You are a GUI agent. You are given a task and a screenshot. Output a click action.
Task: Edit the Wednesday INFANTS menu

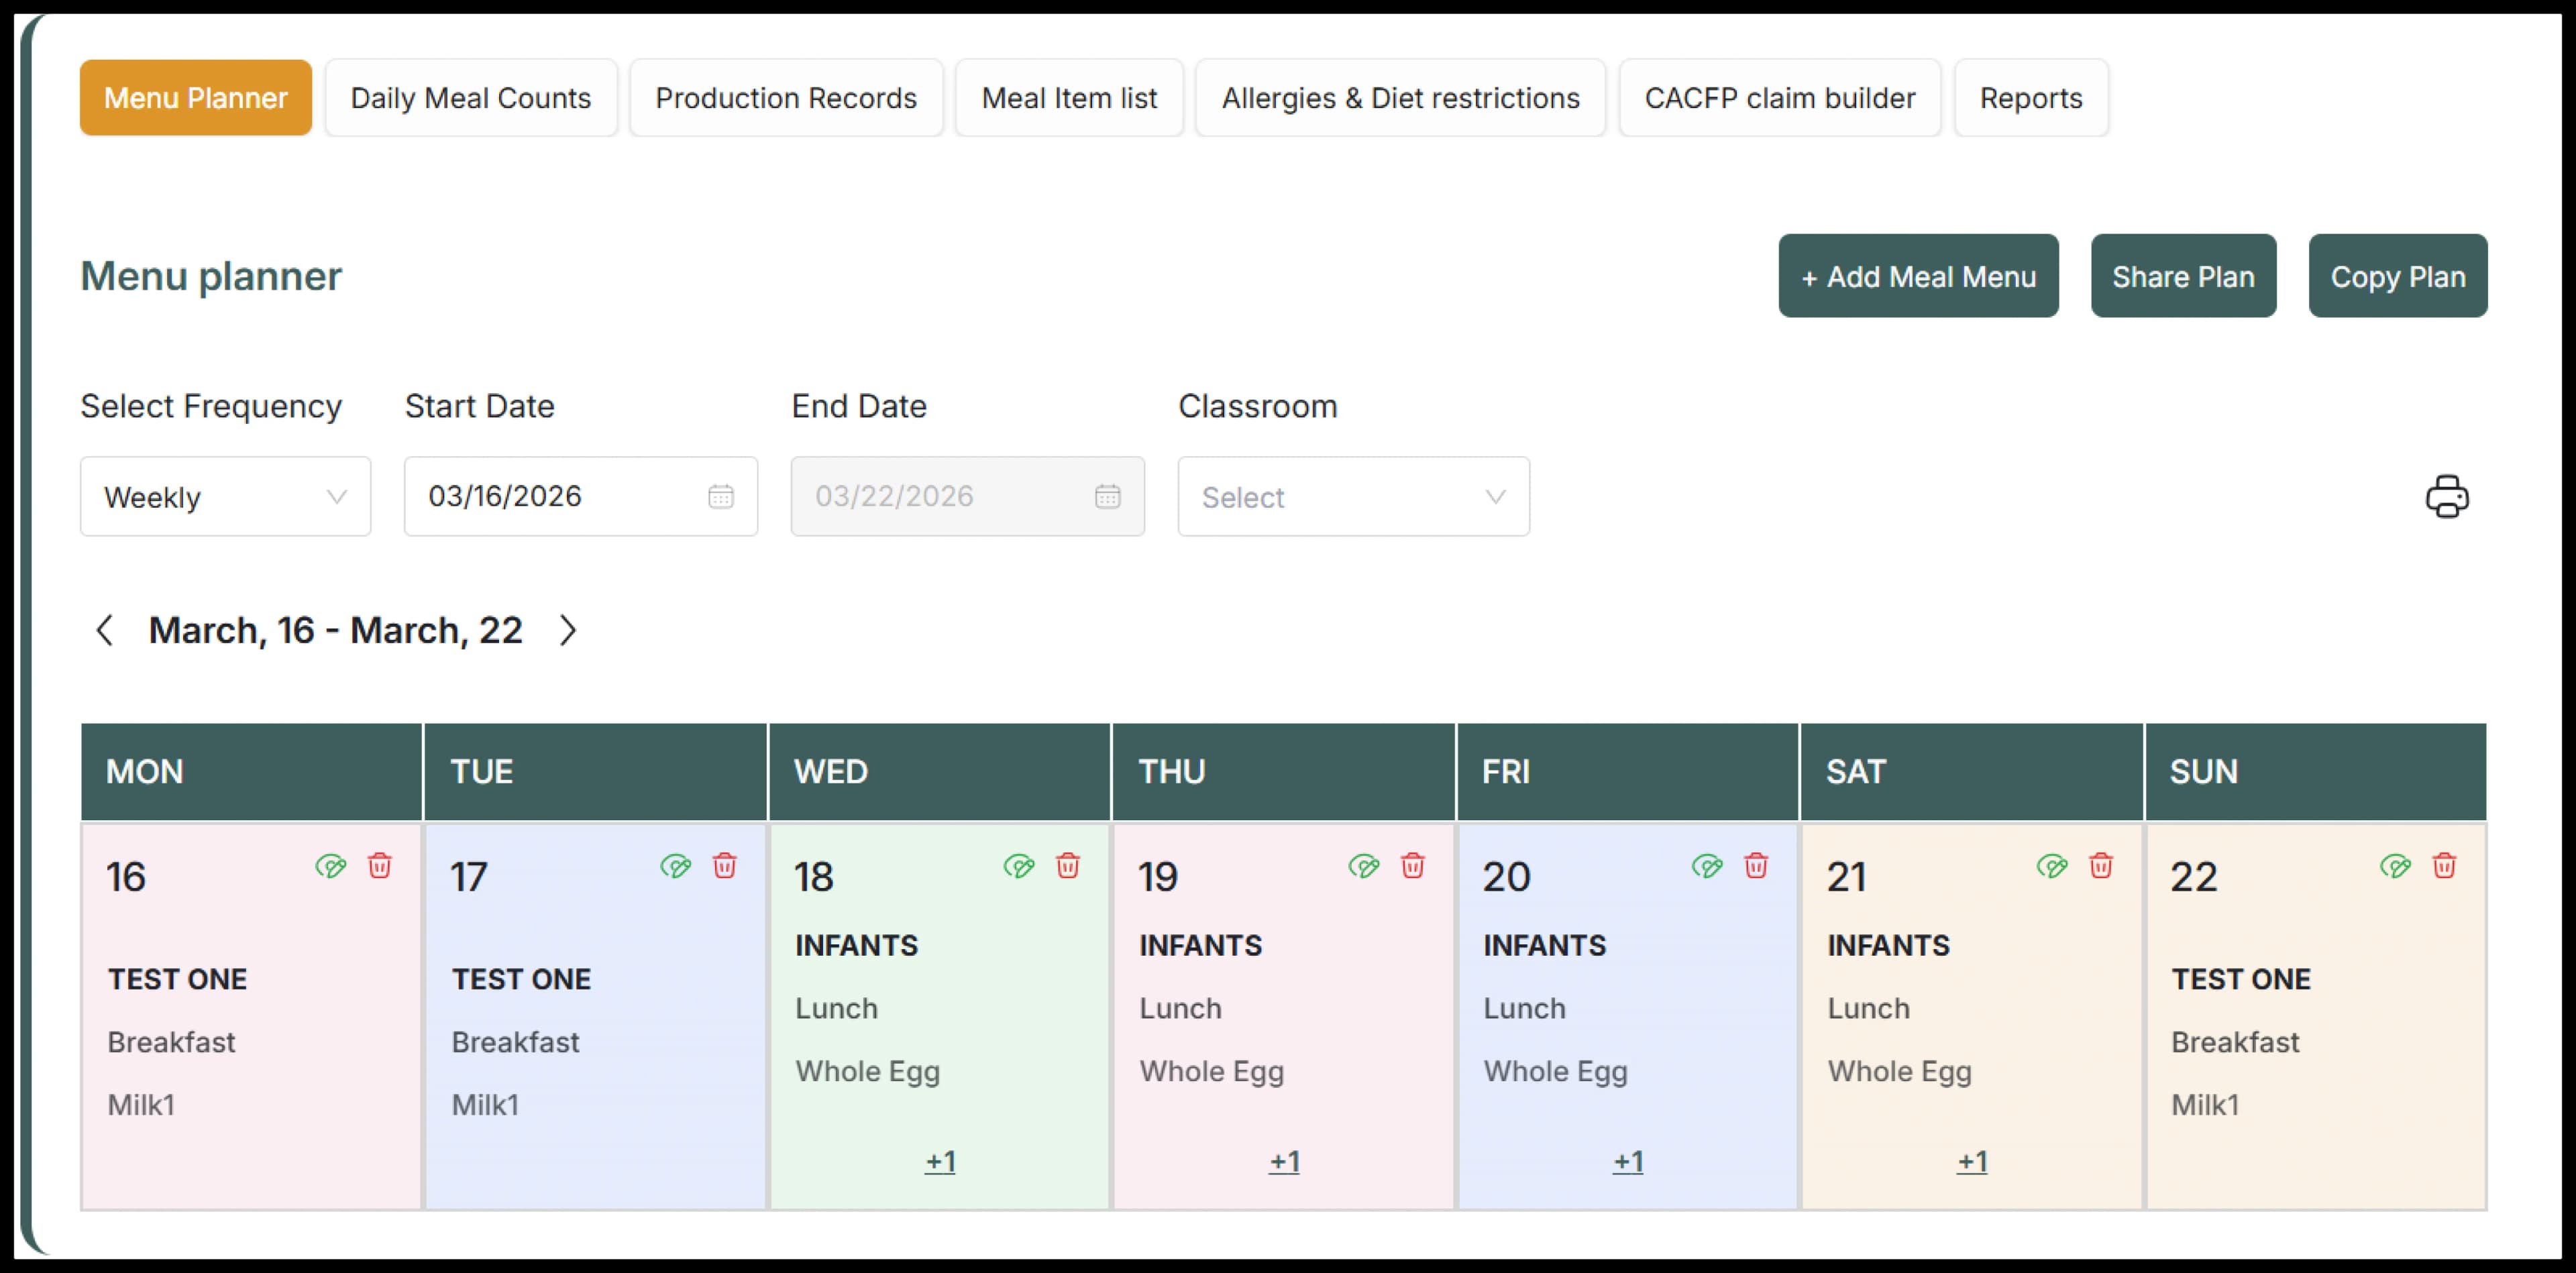tap(1020, 867)
